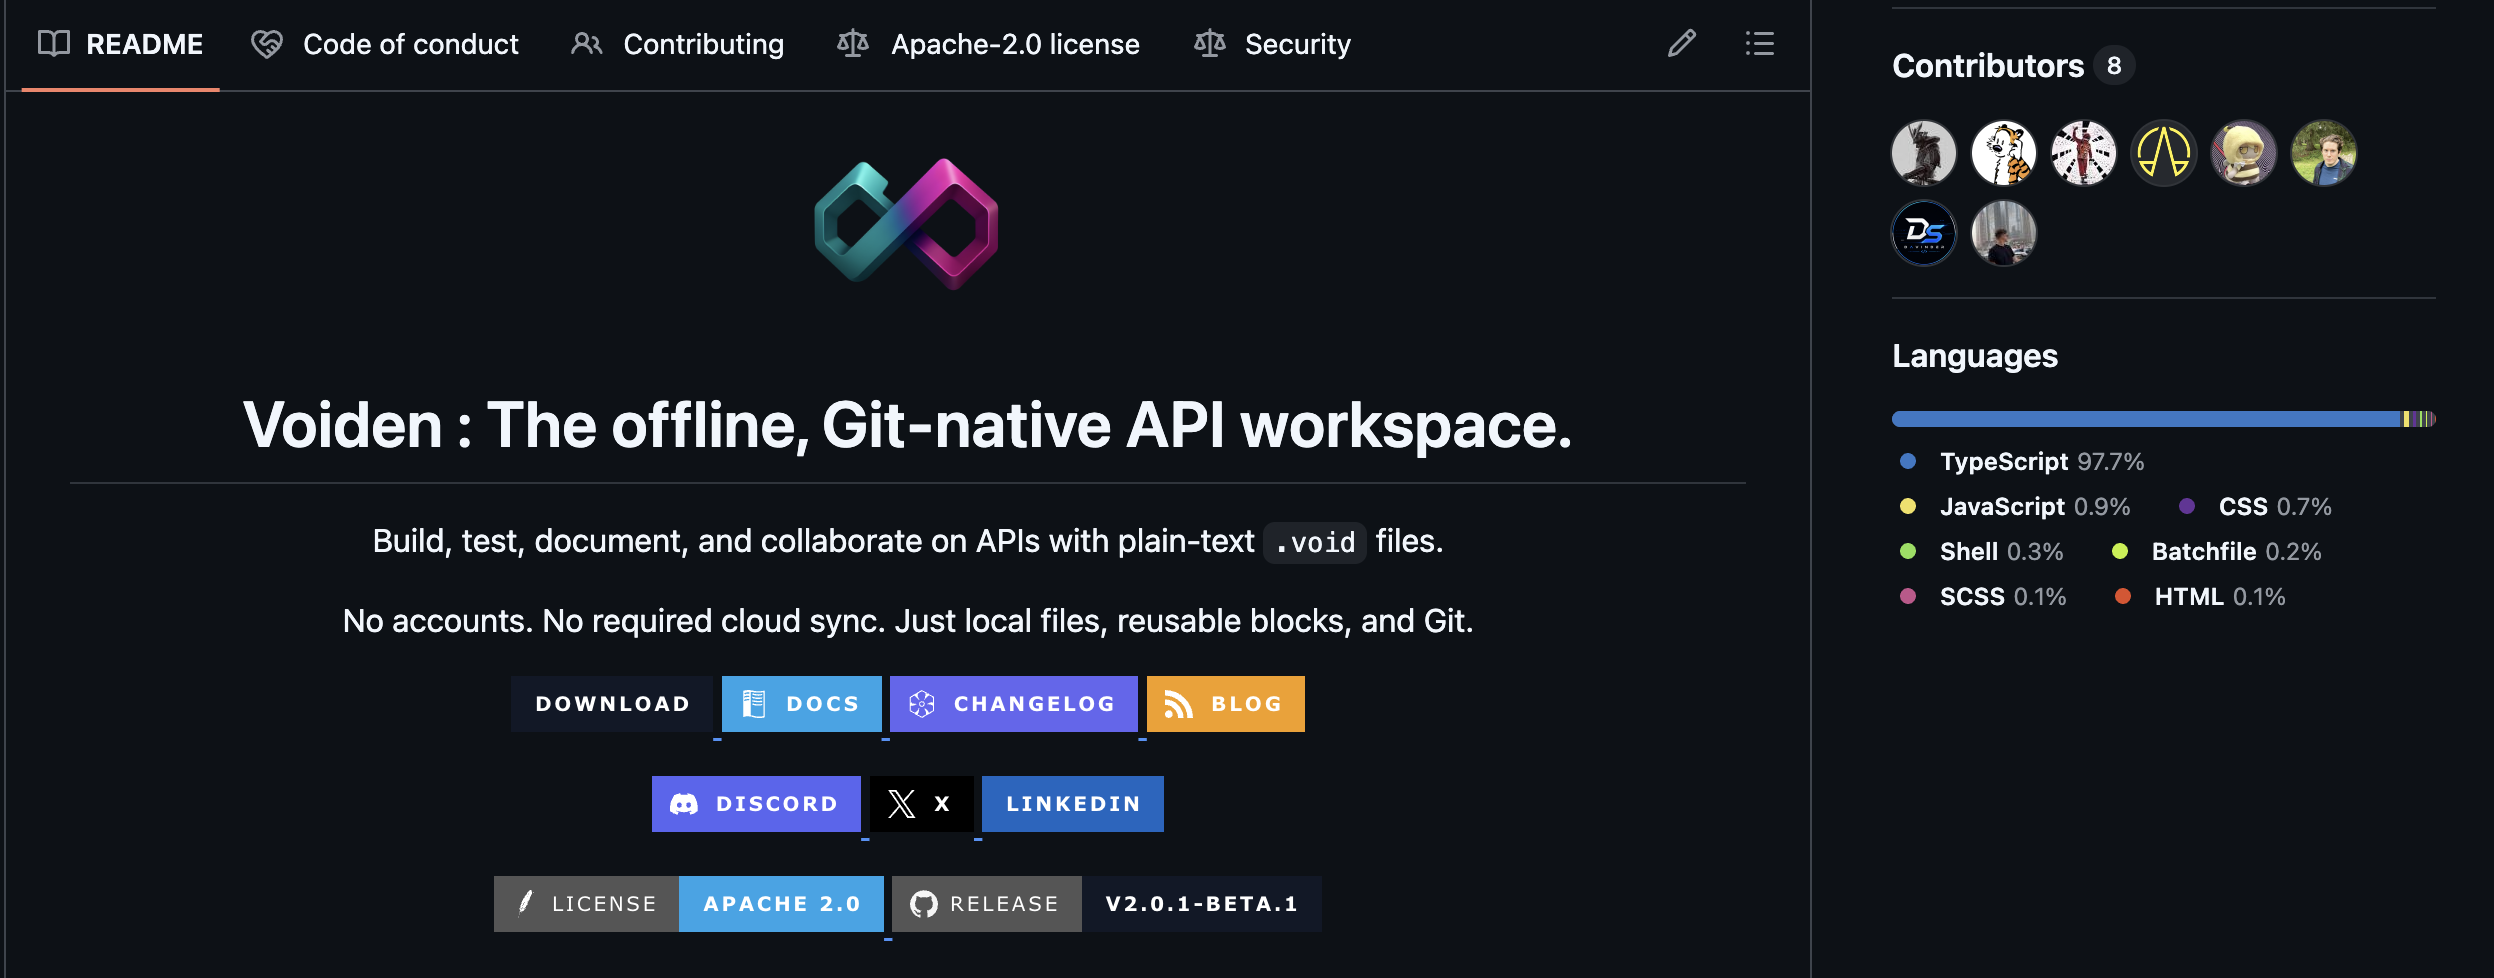Click the pencil edit README icon
The width and height of the screenshot is (2494, 978).
click(1681, 44)
